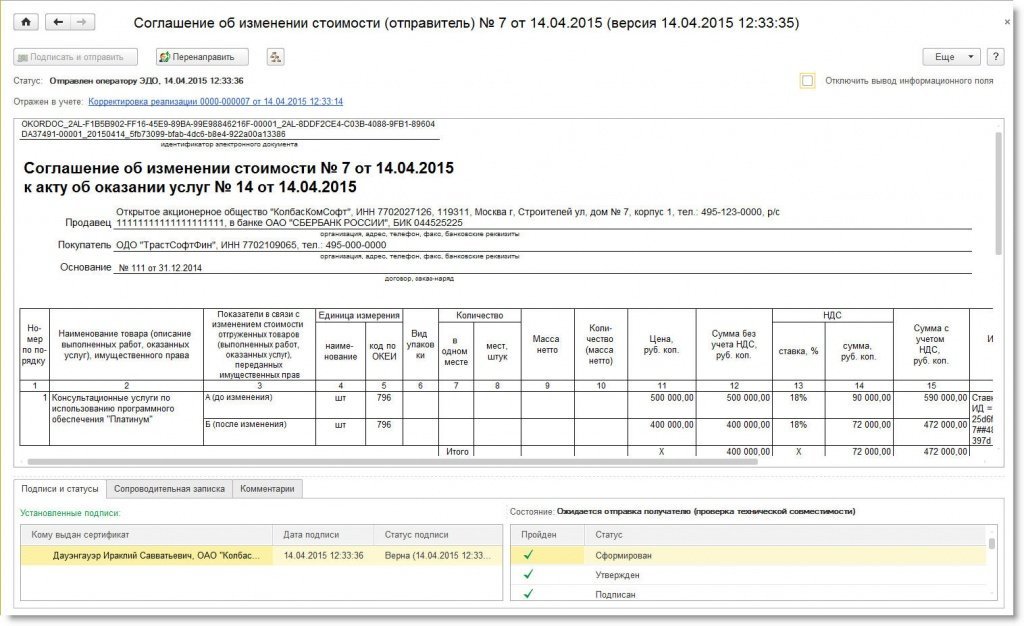Open the Комментарии tab

click(x=267, y=489)
